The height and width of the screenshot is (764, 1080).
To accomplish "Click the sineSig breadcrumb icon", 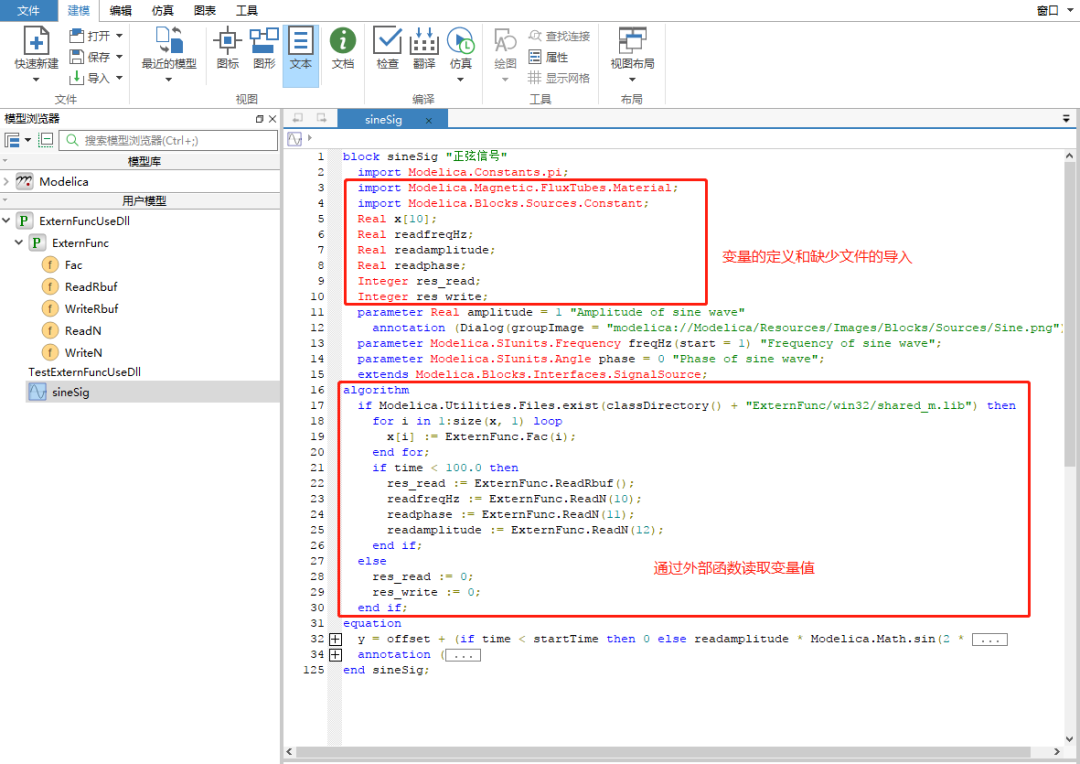I will click(x=295, y=139).
